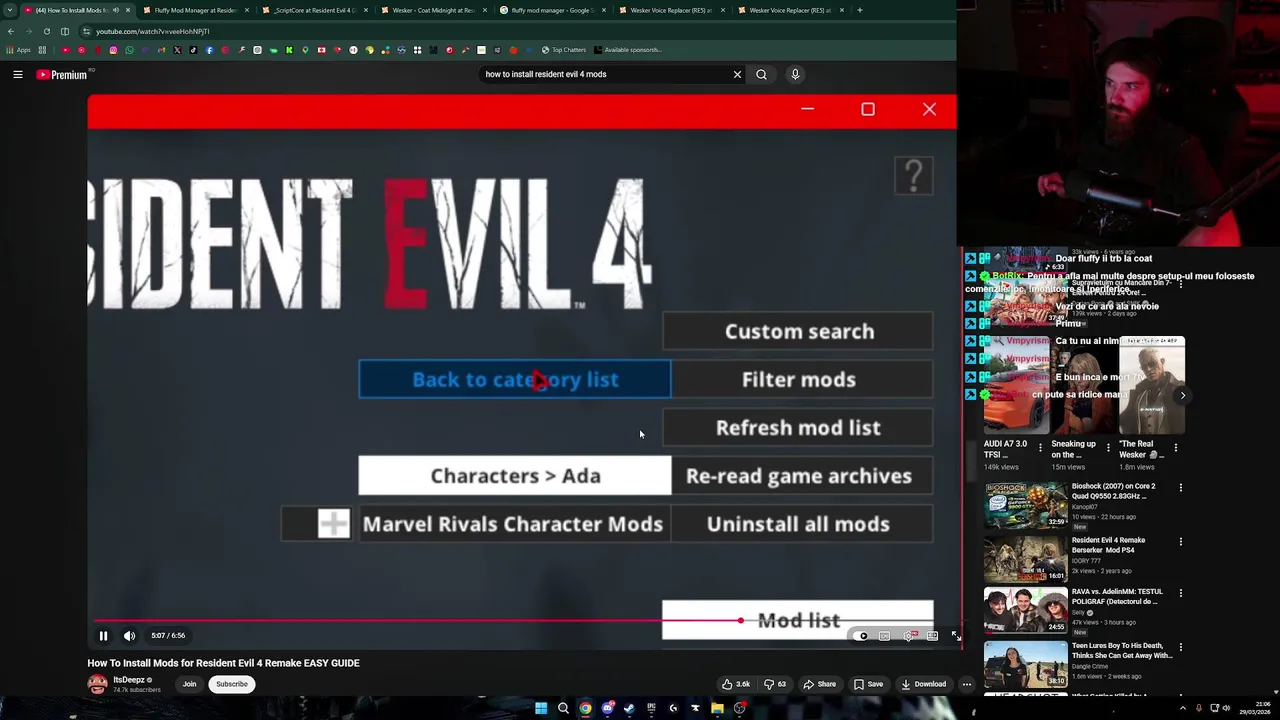Open Epic Games Launcher from taskbar
This screenshot has height=720, width=1280.
[651, 708]
